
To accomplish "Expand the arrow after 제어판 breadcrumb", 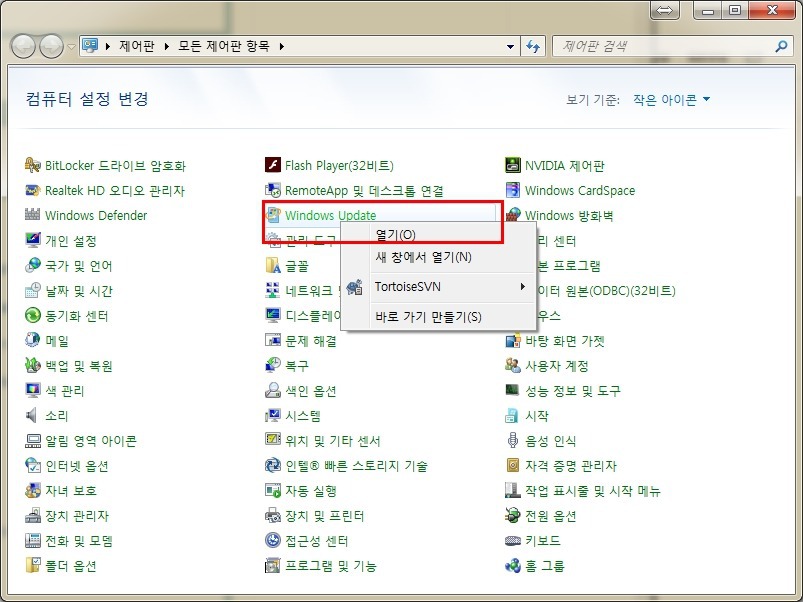I will coord(167,46).
